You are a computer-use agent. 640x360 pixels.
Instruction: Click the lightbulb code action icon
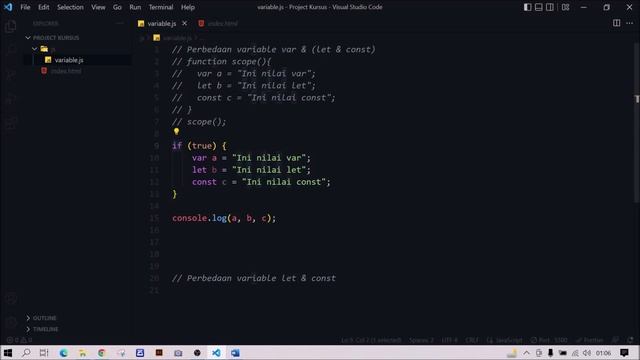coord(176,131)
